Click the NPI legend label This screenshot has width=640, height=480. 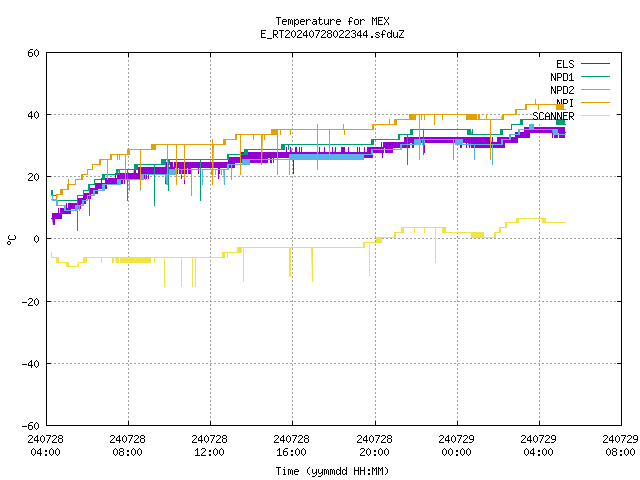(565, 103)
